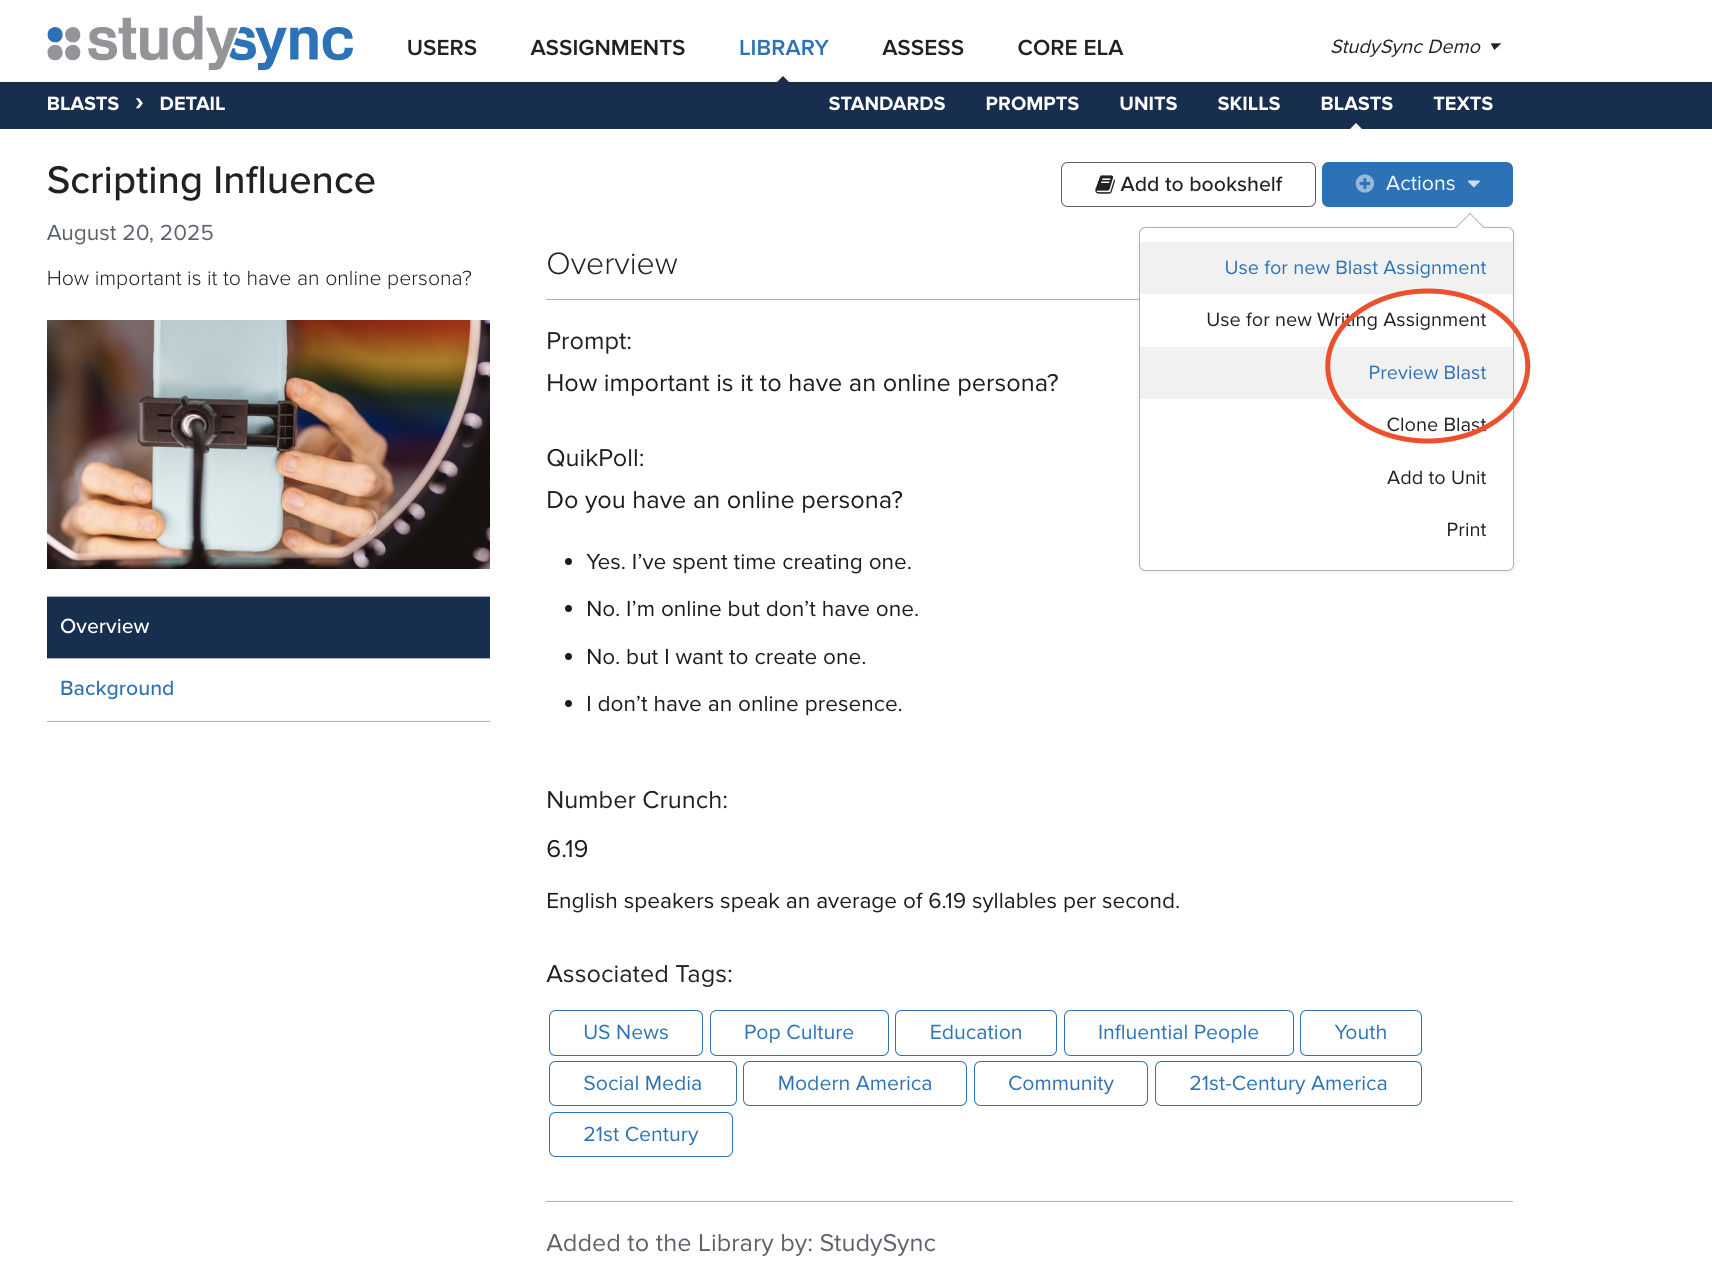Go to the TEXTS library section
The height and width of the screenshot is (1282, 1712).
(x=1462, y=104)
